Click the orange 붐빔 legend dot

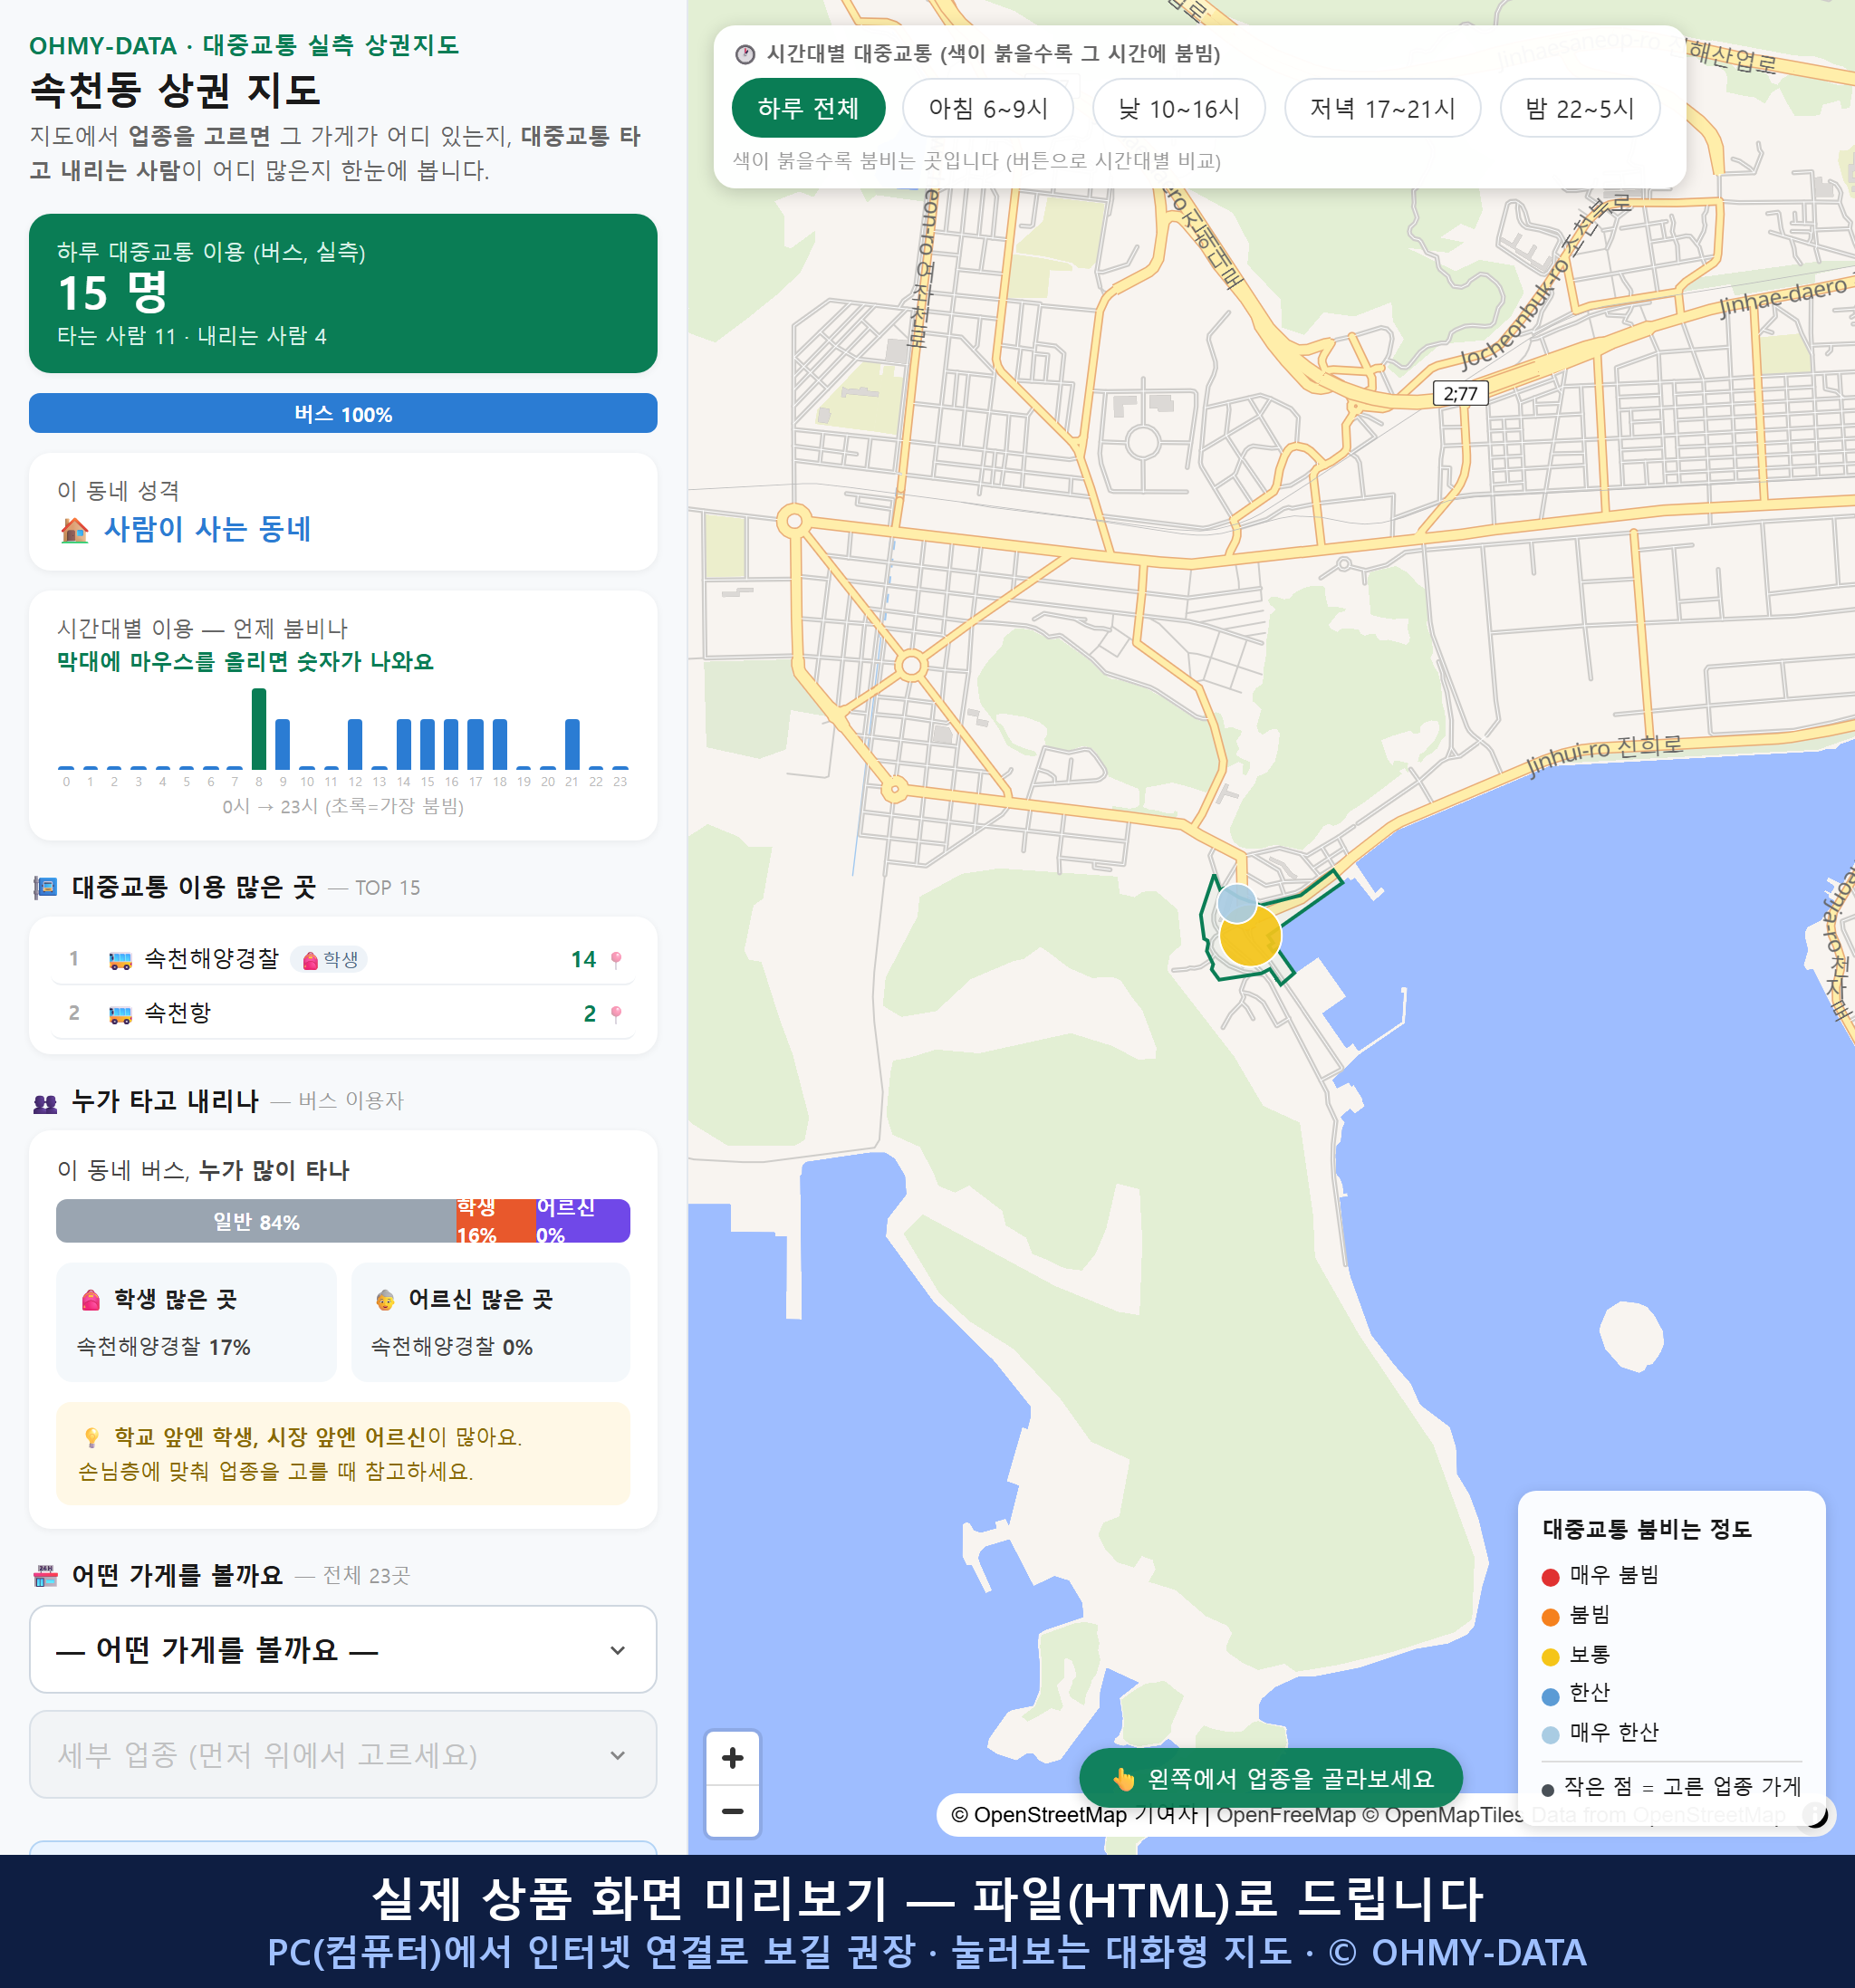pyautogui.click(x=1550, y=1617)
